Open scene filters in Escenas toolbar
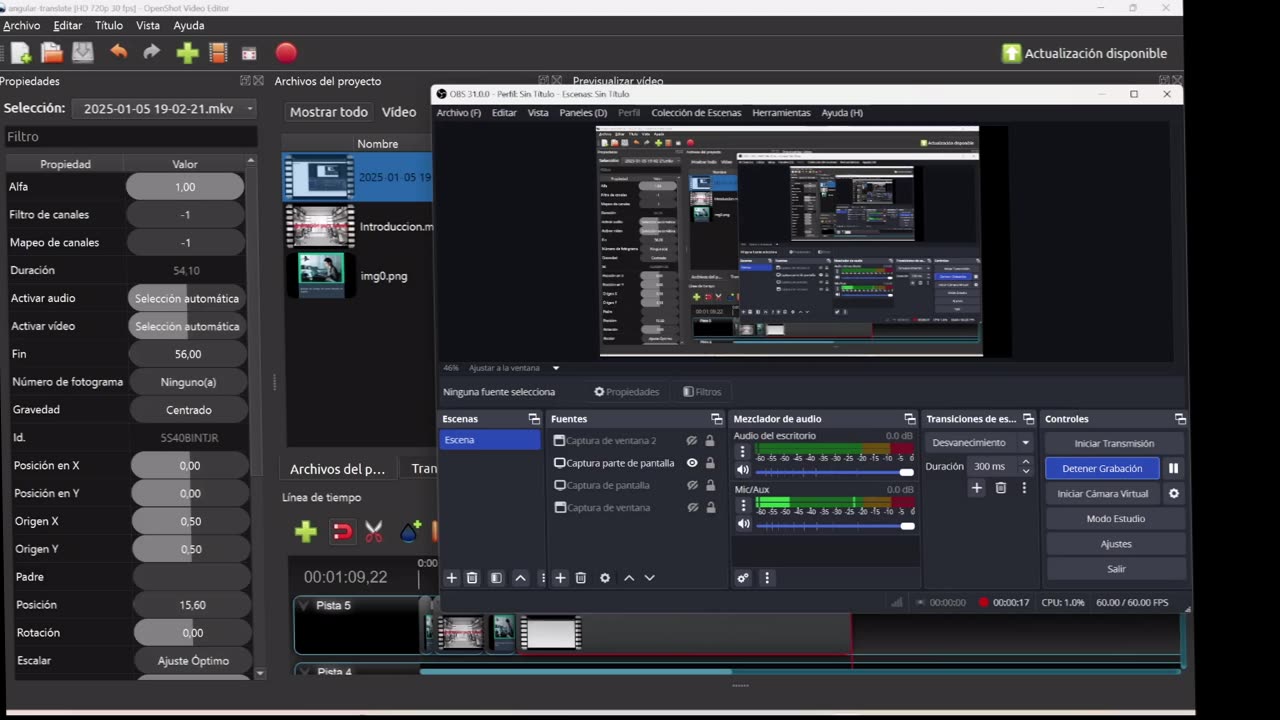The height and width of the screenshot is (720, 1280). (496, 578)
